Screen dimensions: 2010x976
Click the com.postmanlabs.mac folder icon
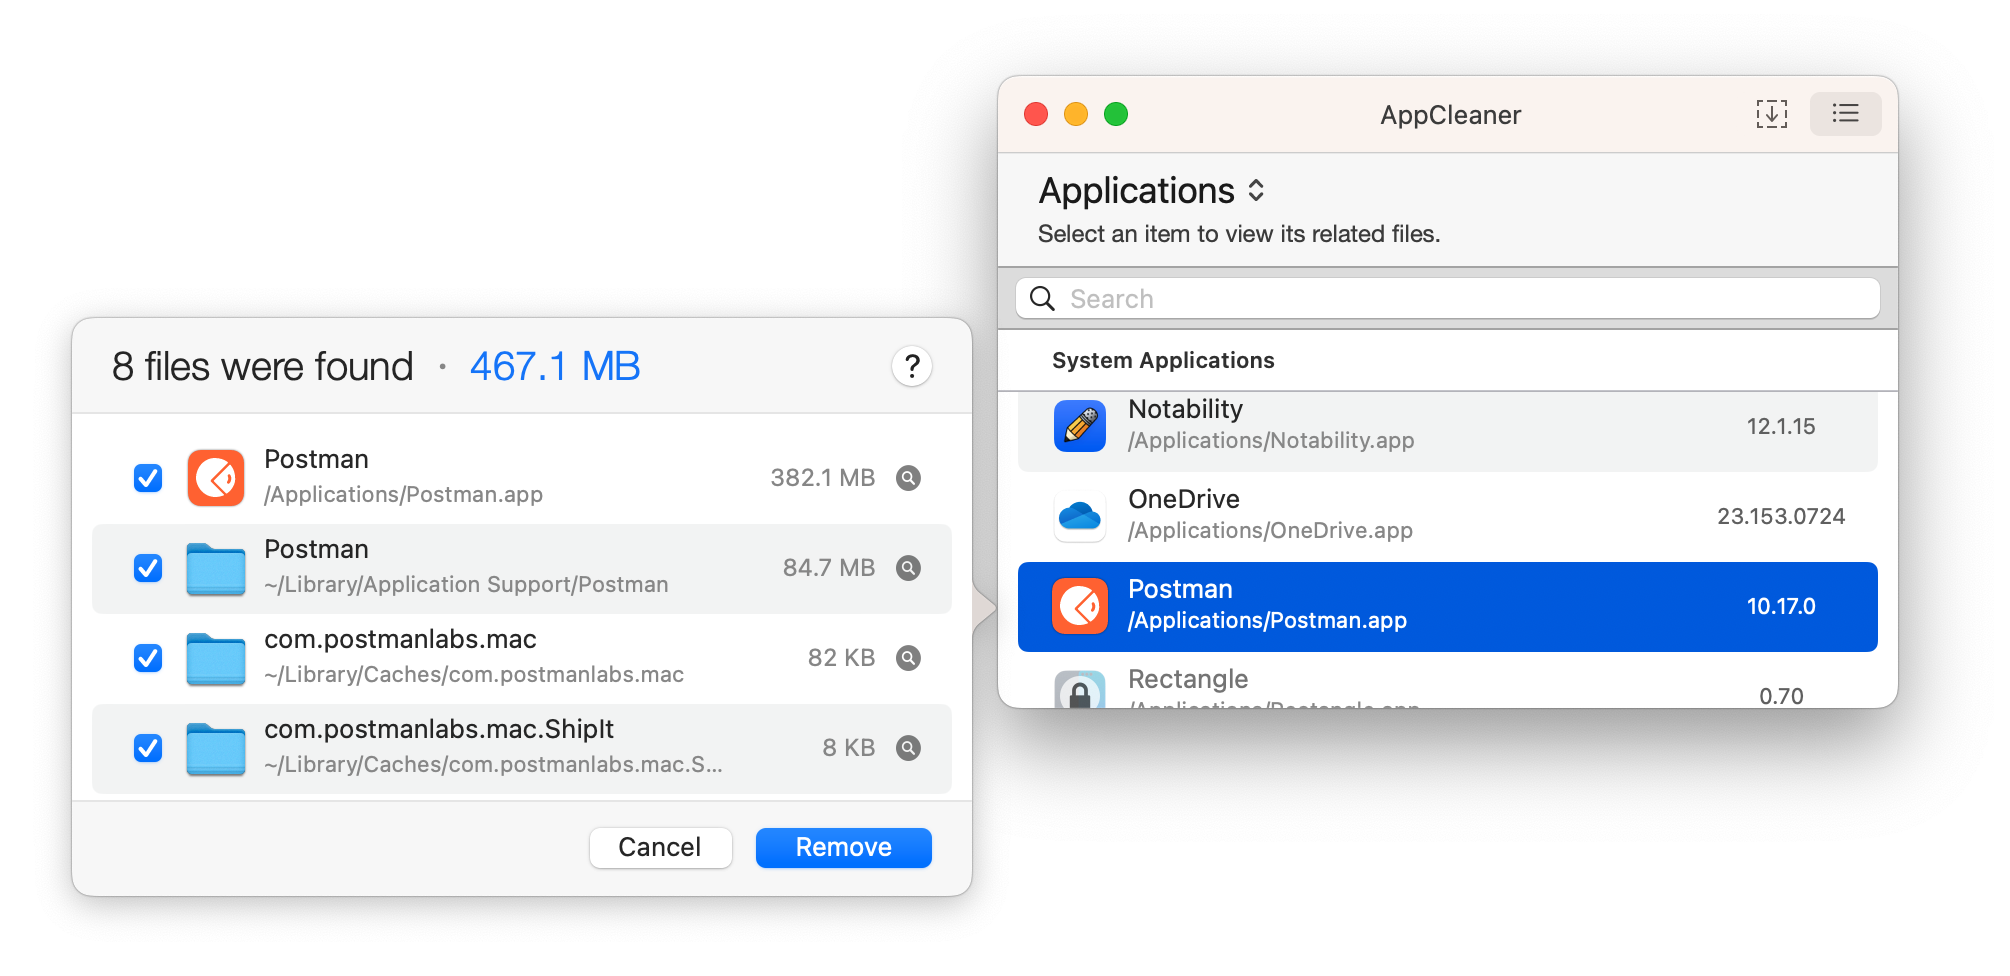216,659
